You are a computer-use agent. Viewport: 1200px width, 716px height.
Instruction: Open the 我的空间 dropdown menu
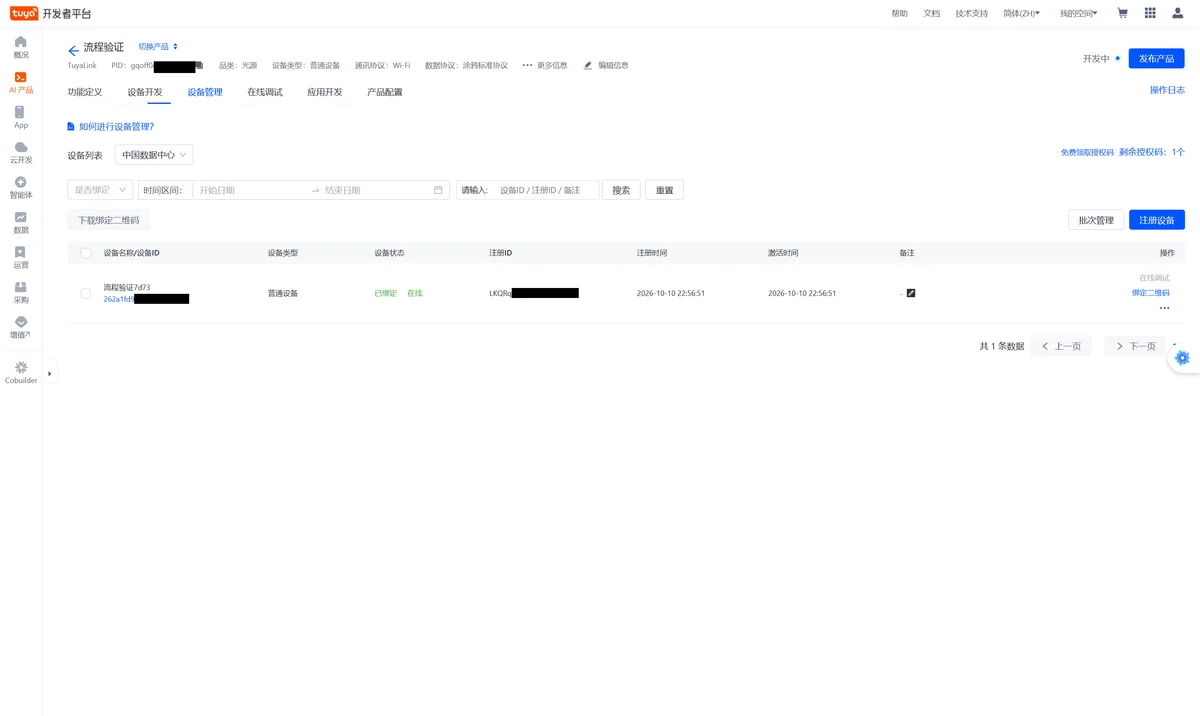[1078, 13]
